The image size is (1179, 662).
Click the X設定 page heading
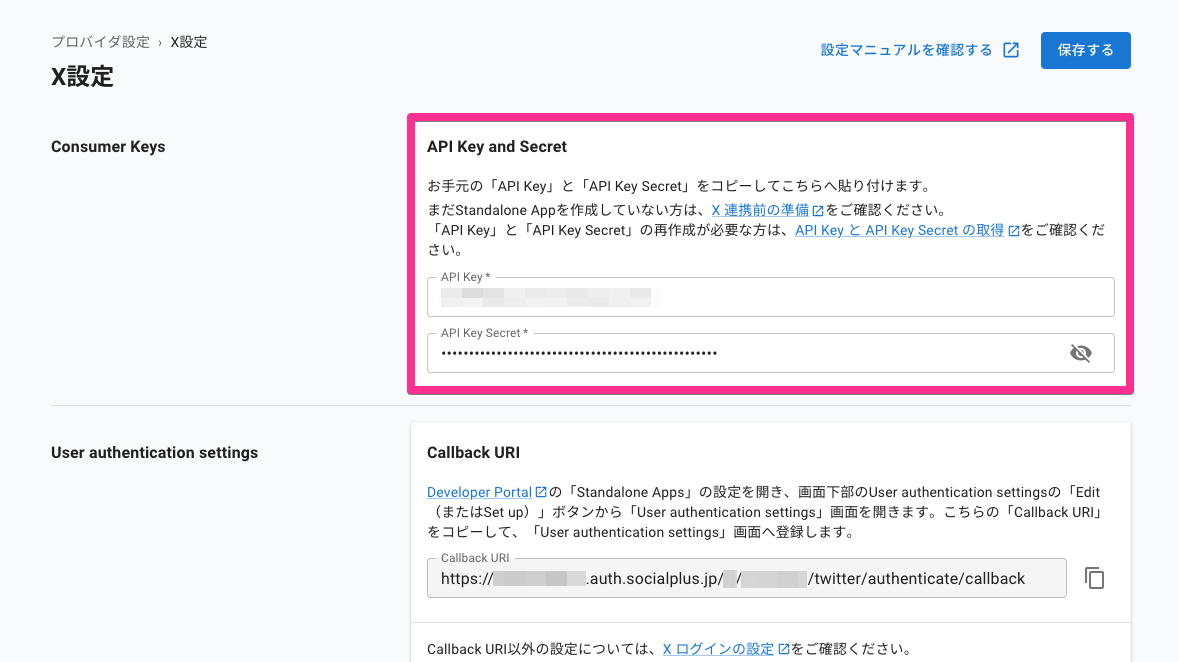(x=82, y=77)
